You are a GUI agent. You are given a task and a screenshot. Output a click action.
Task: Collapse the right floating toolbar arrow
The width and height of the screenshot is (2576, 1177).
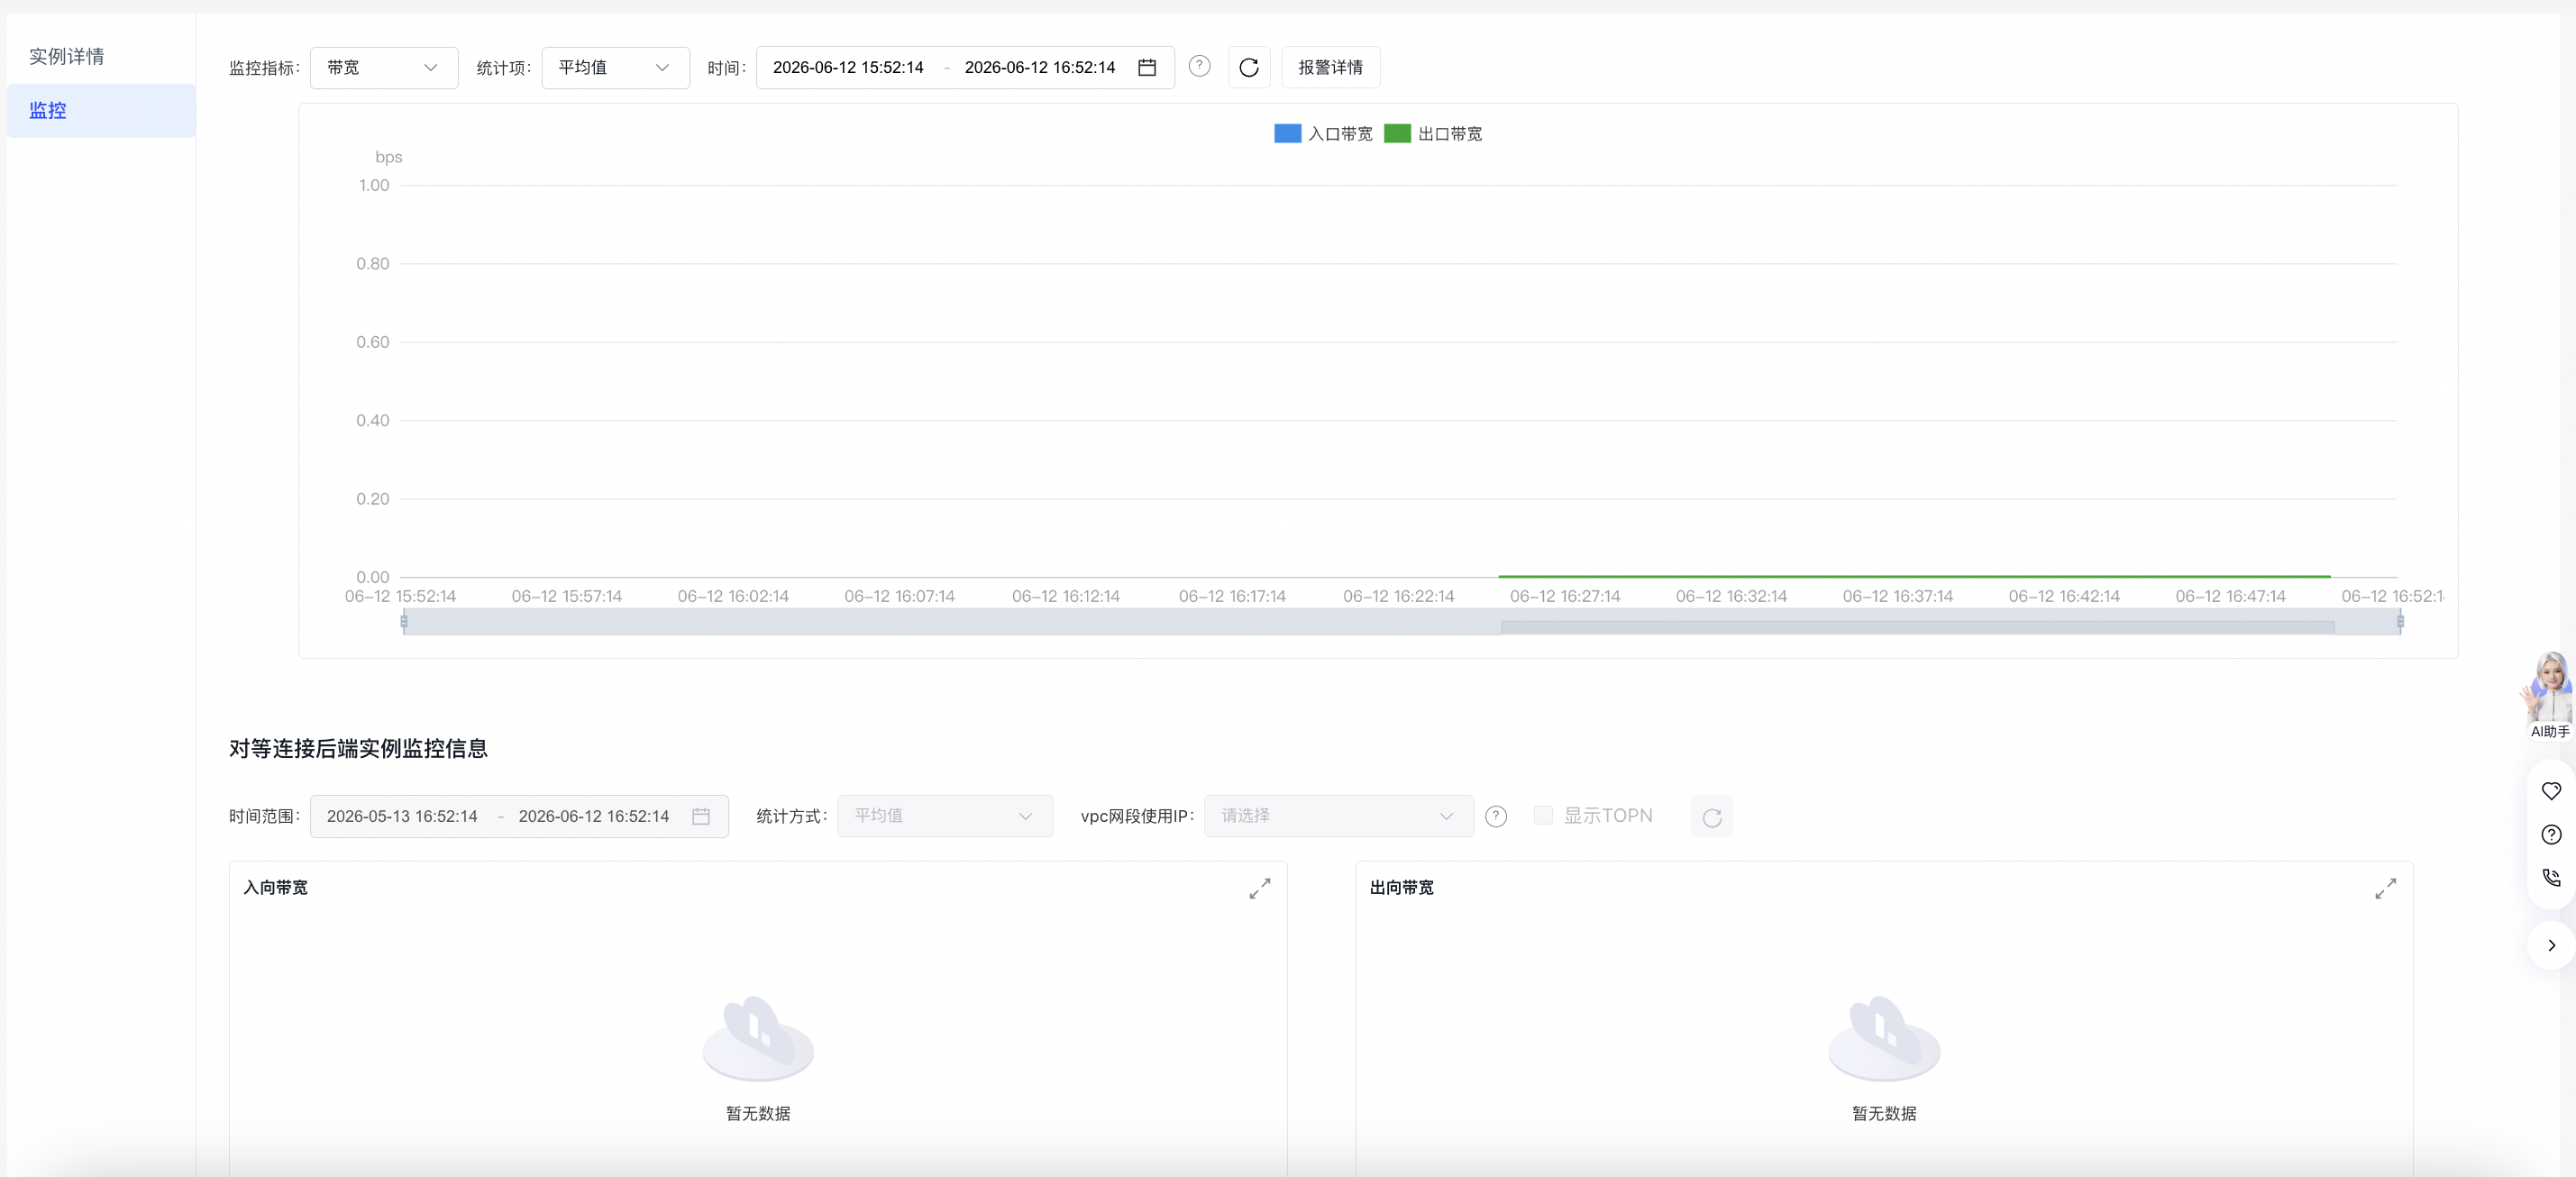[2551, 945]
